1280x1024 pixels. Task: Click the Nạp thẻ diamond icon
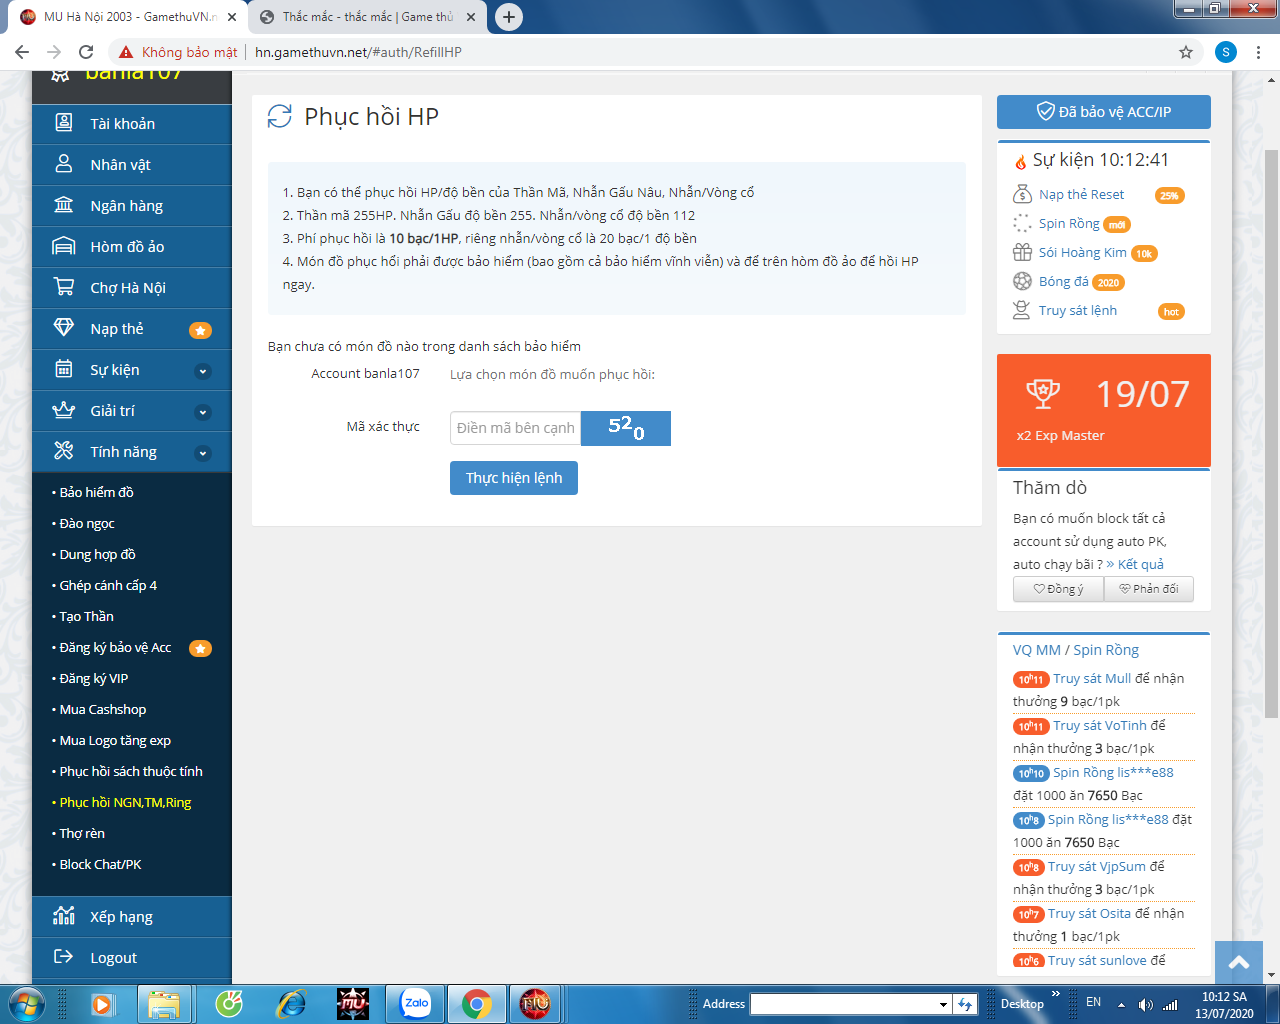pyautogui.click(x=64, y=328)
